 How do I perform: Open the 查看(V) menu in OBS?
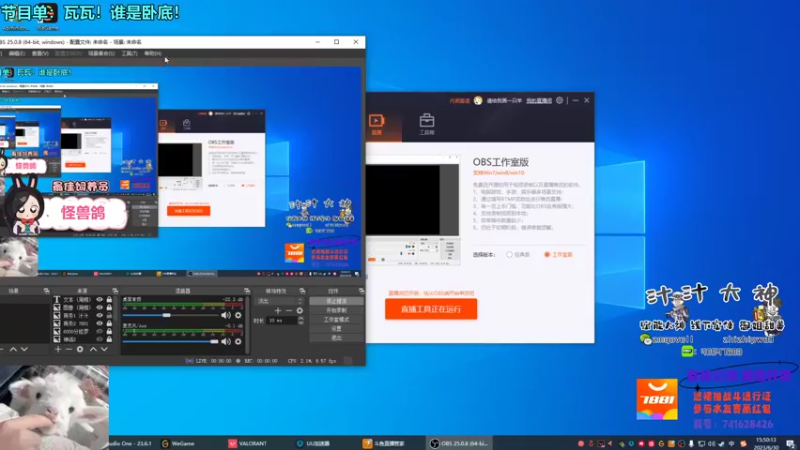tap(40, 54)
